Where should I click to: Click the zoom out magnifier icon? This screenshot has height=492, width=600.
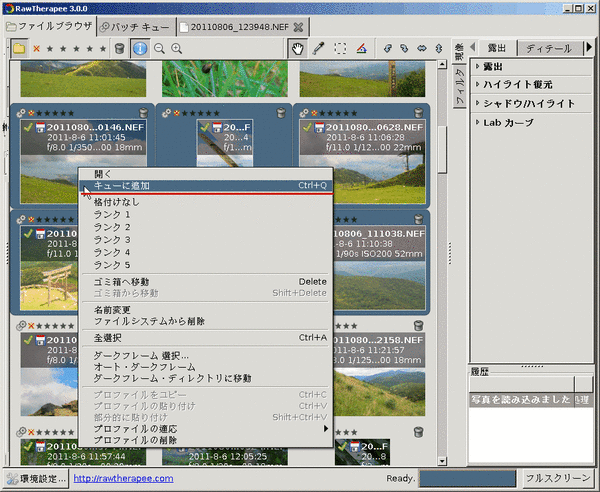point(159,49)
